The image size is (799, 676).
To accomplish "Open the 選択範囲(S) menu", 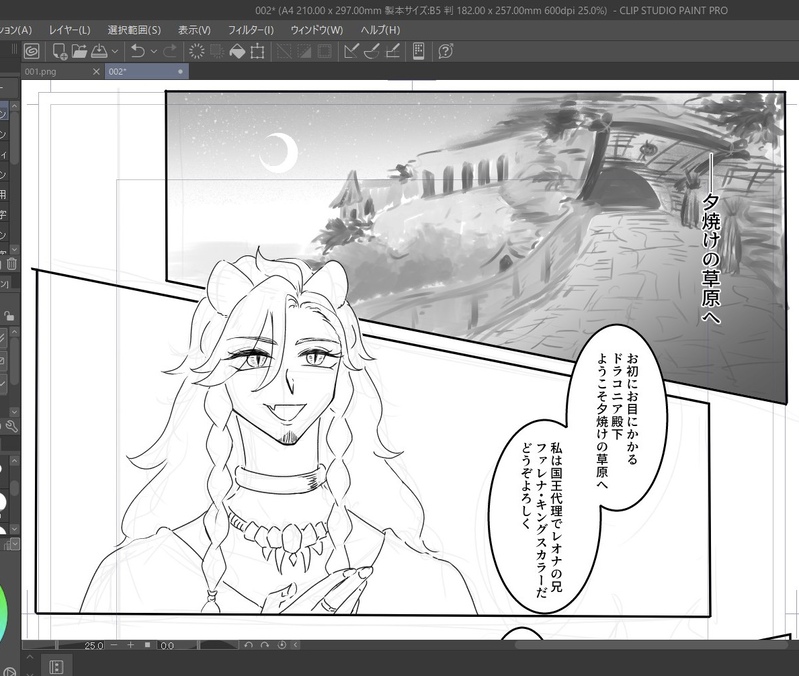I will 134,30.
